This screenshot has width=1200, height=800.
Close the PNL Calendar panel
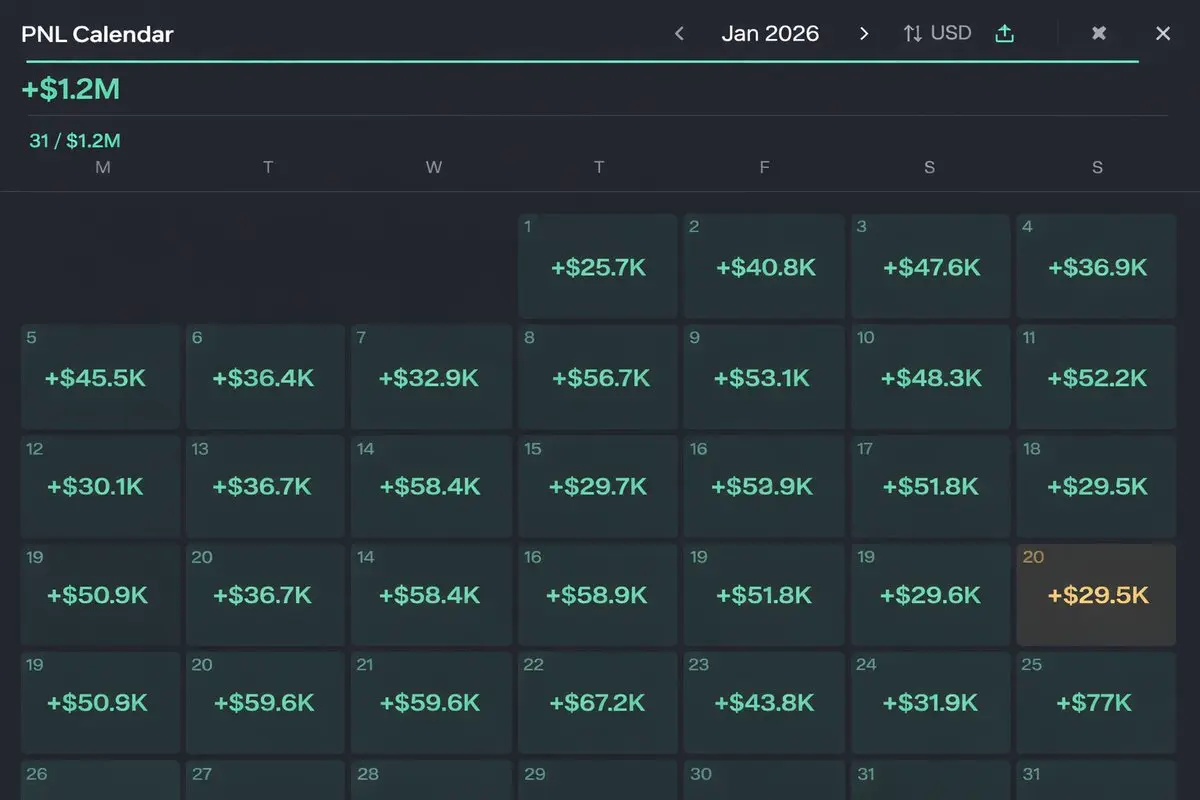pos(1163,34)
